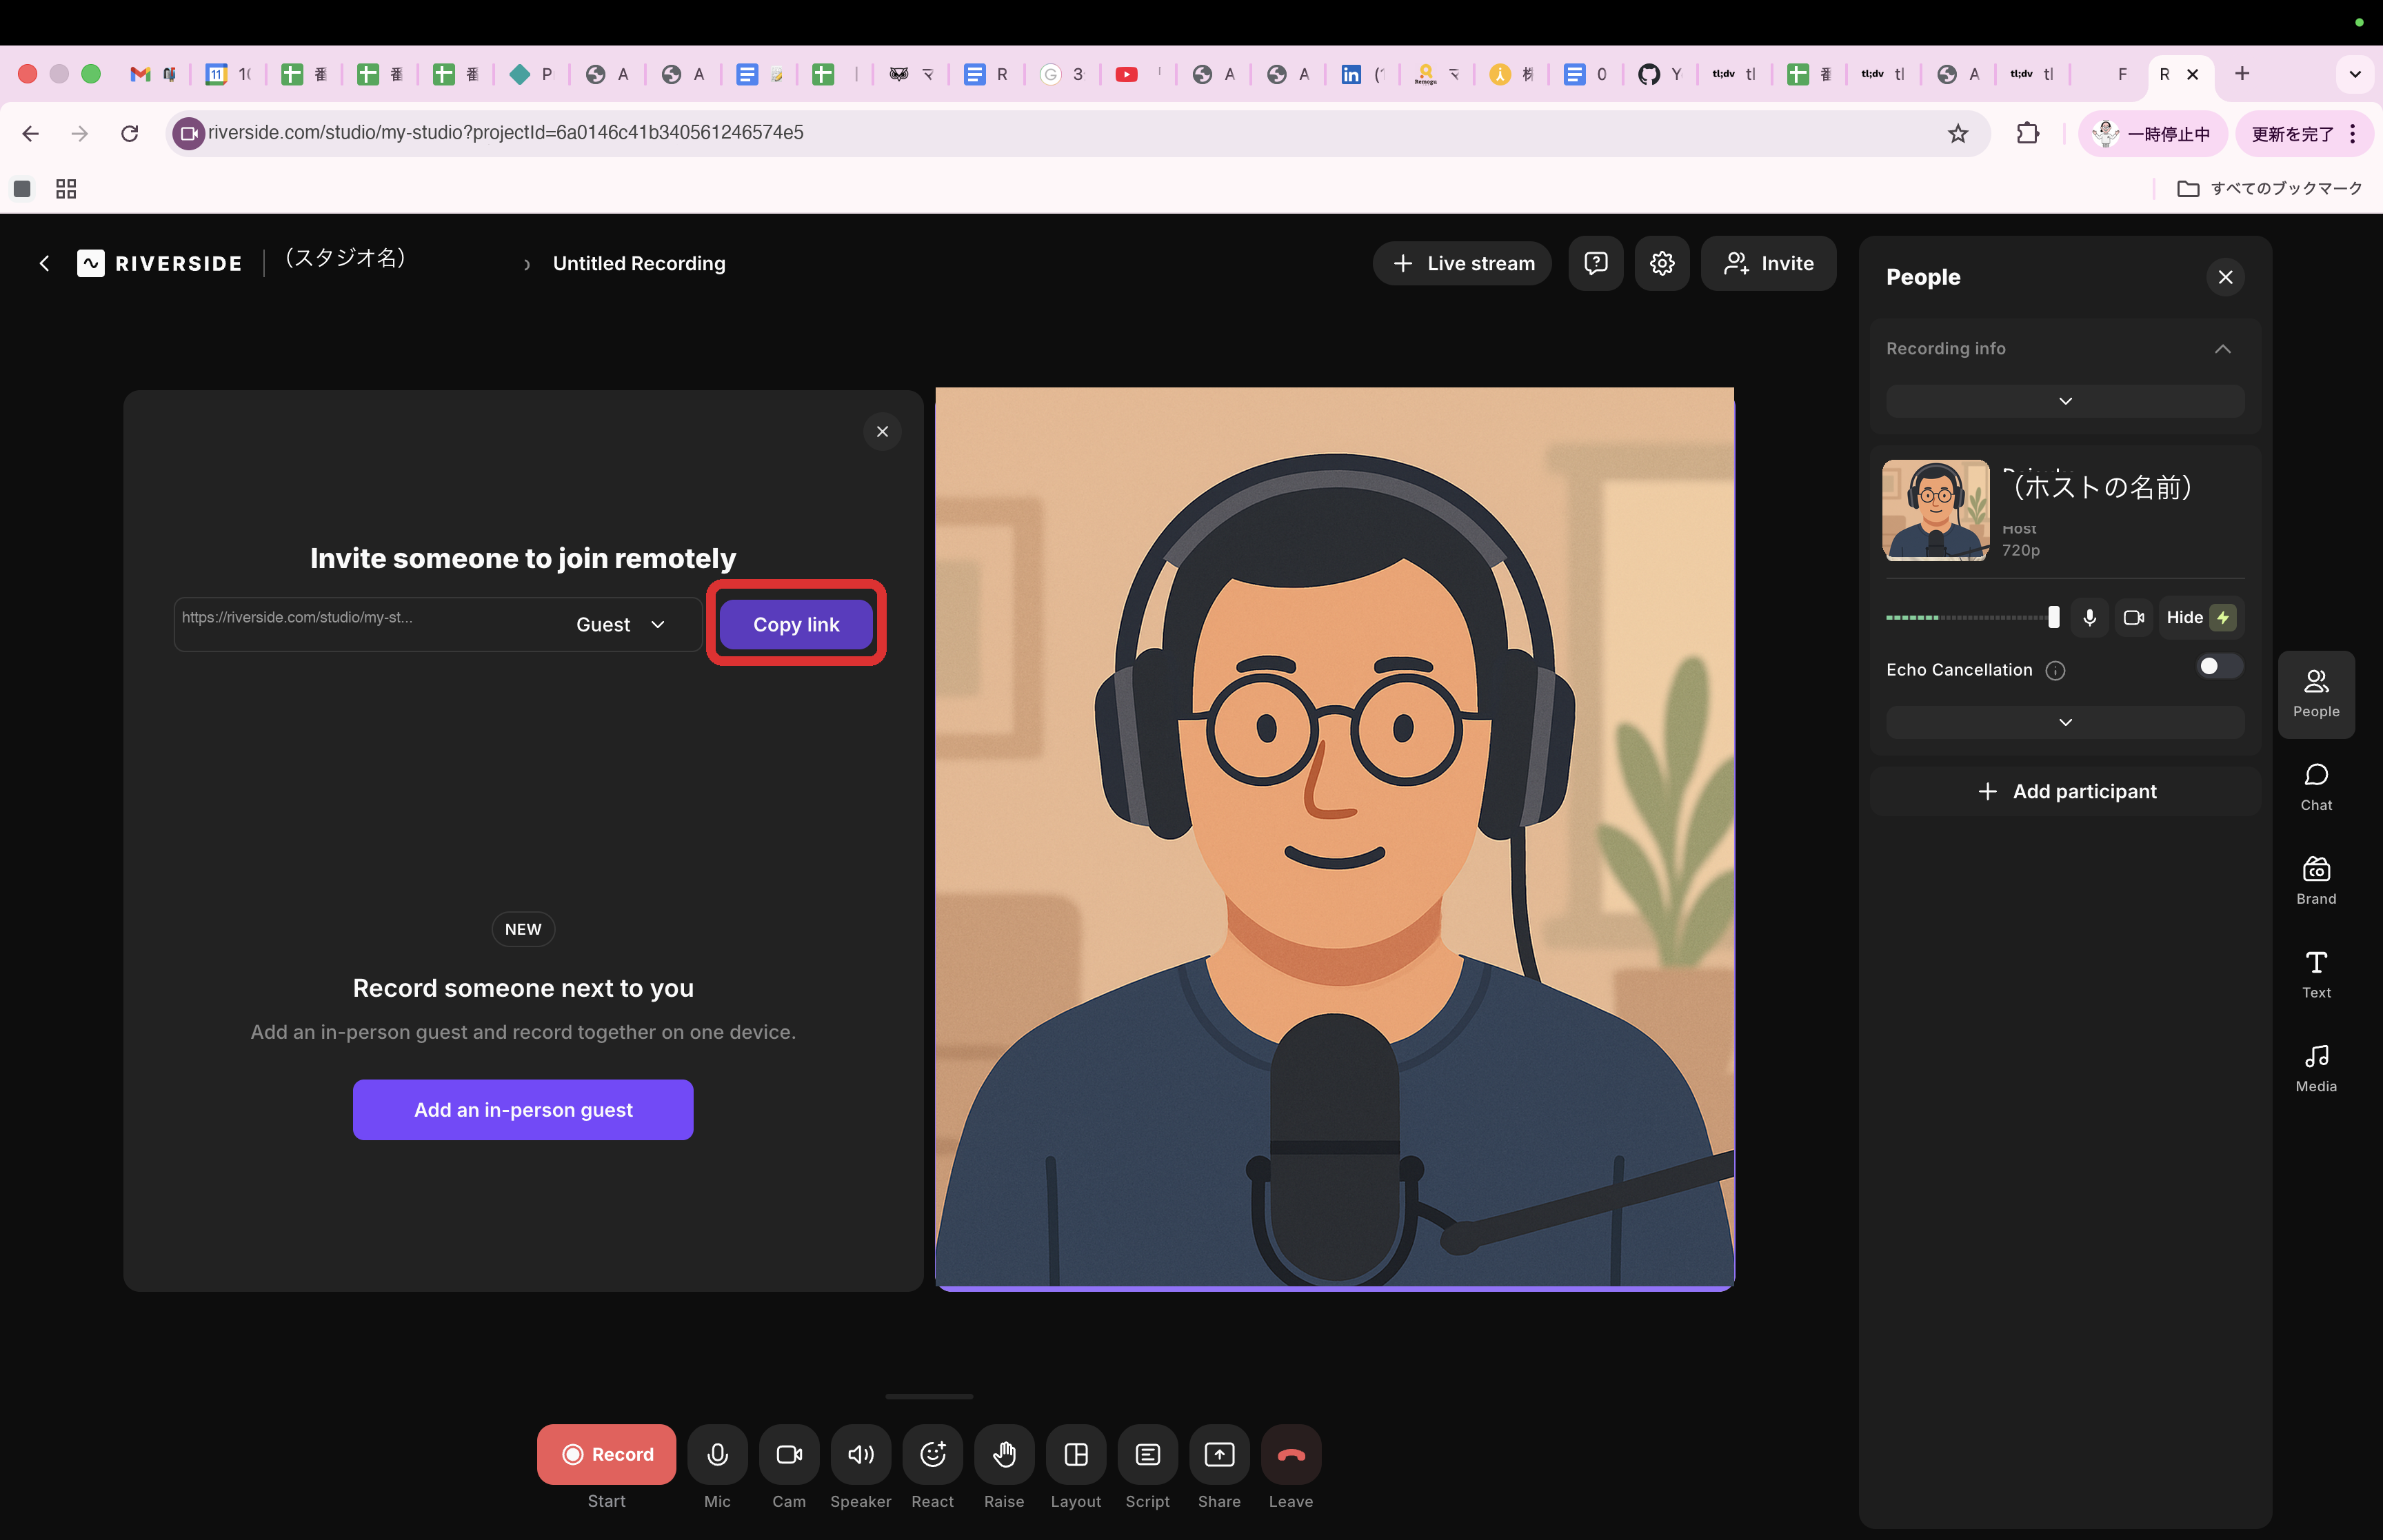Screen dimensions: 2383x1540
Task: Switch to the Chat sidebar tab
Action: click(x=2315, y=787)
